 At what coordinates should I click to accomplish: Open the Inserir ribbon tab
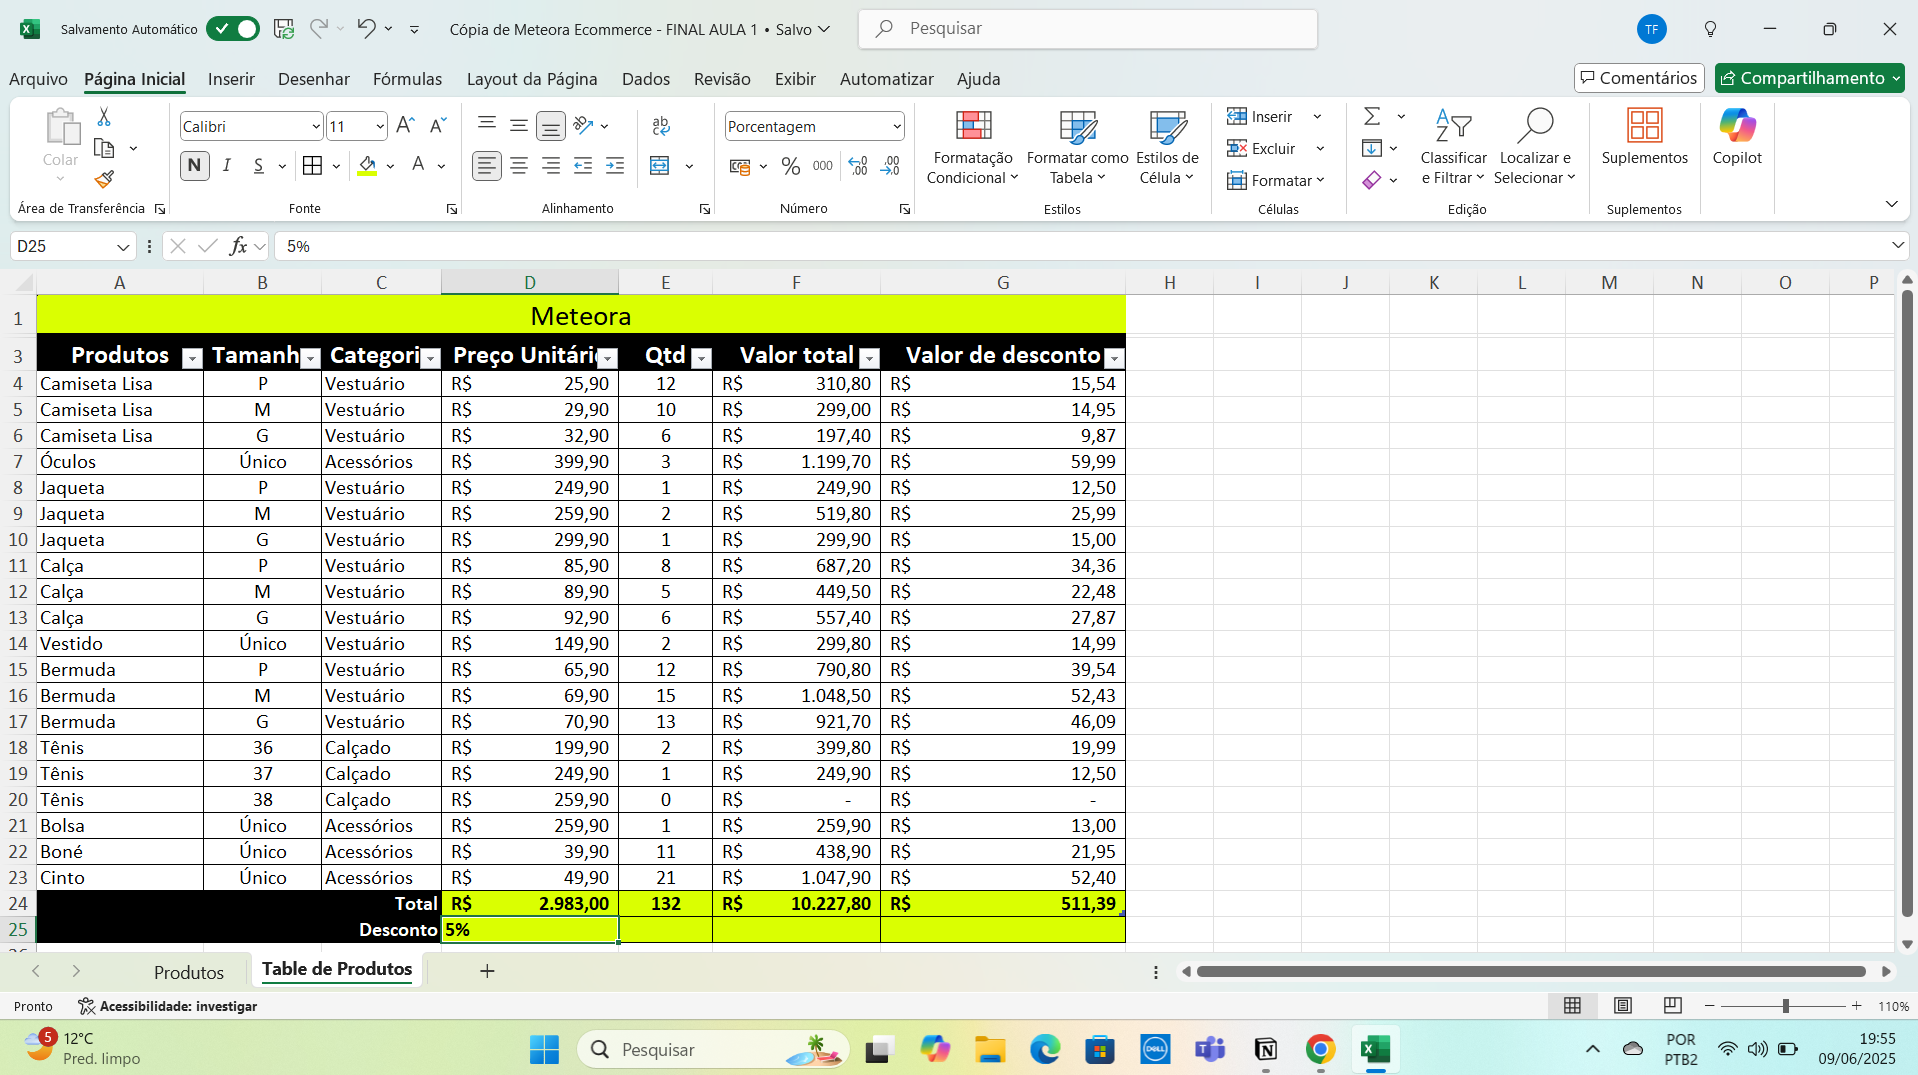click(x=231, y=79)
